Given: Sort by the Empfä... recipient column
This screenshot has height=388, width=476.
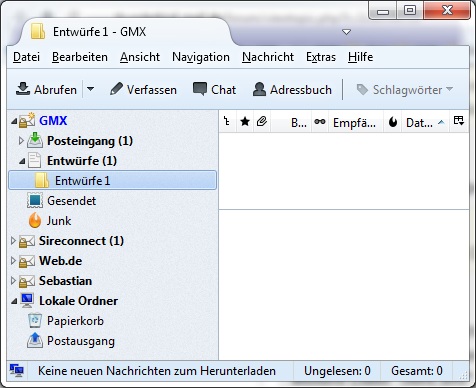Looking at the screenshot, I should pos(356,122).
